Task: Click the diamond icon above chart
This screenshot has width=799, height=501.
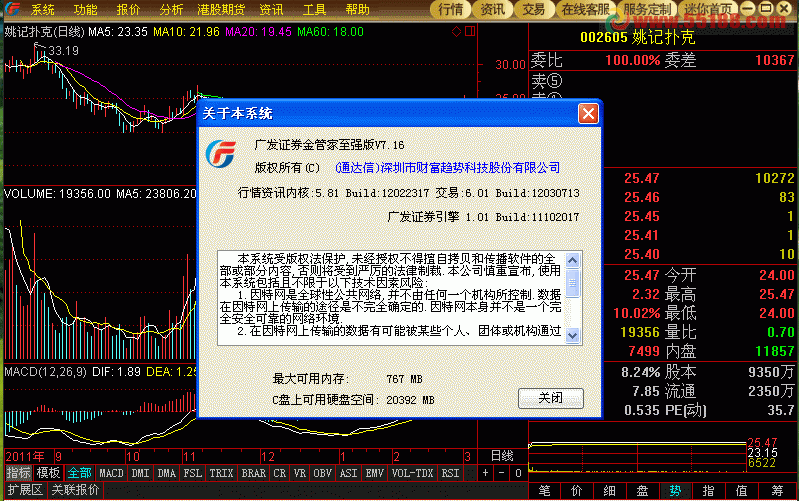Action: (457, 32)
